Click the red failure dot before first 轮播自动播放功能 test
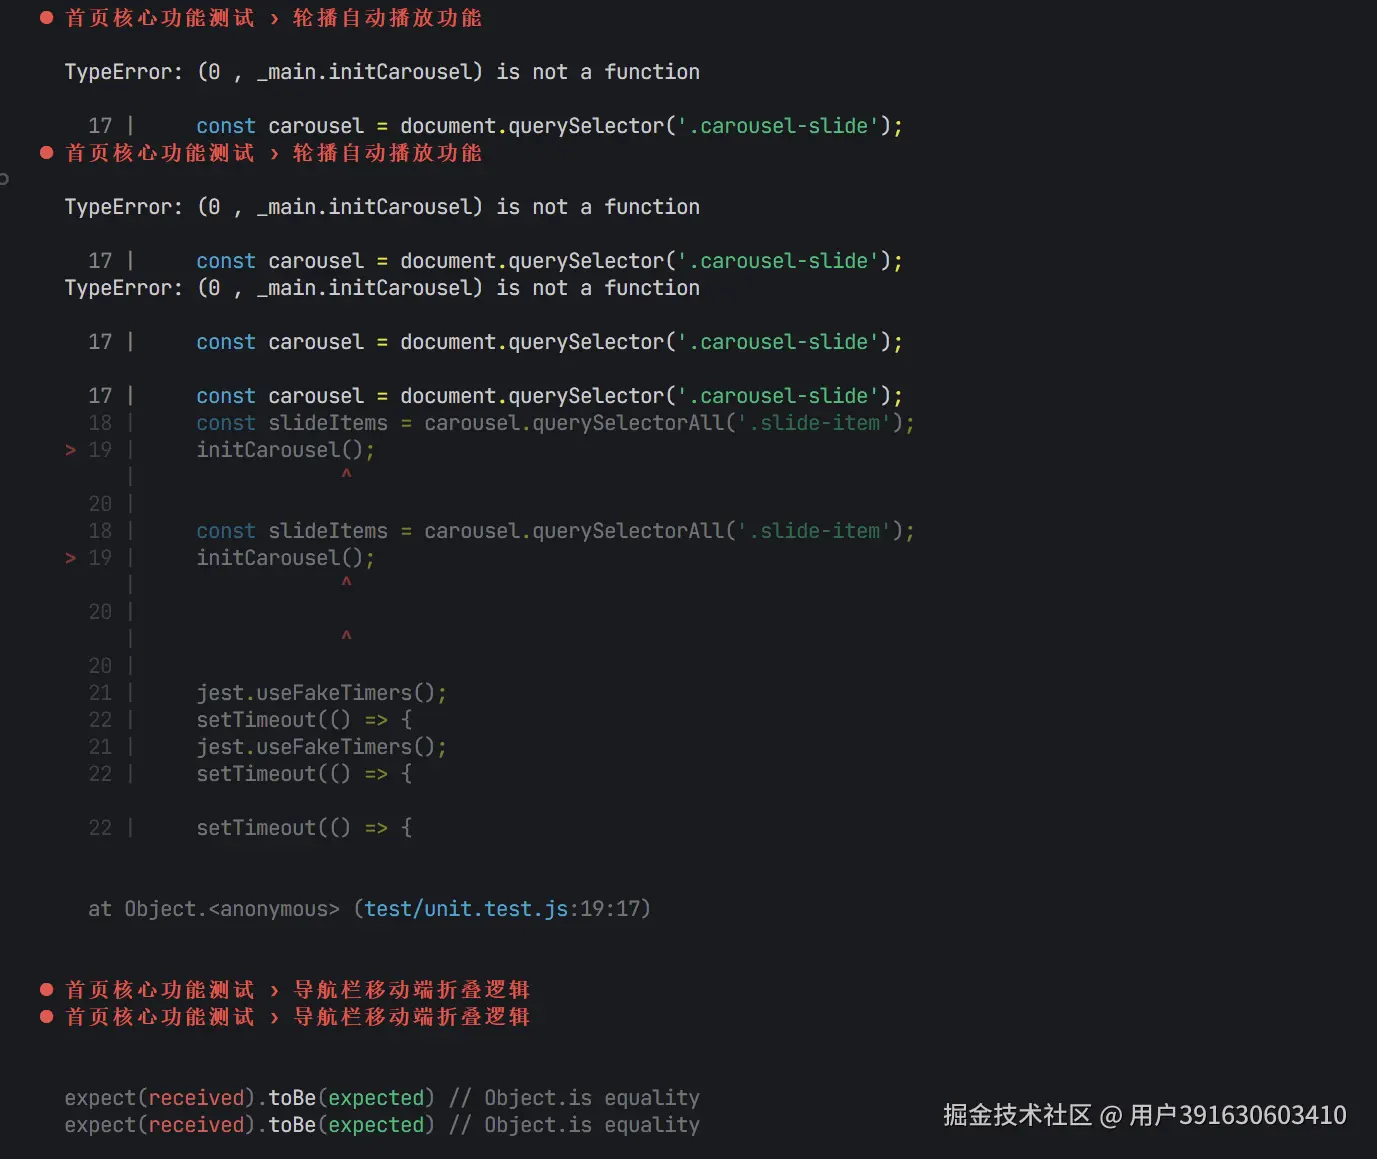The width and height of the screenshot is (1377, 1159). [46, 17]
